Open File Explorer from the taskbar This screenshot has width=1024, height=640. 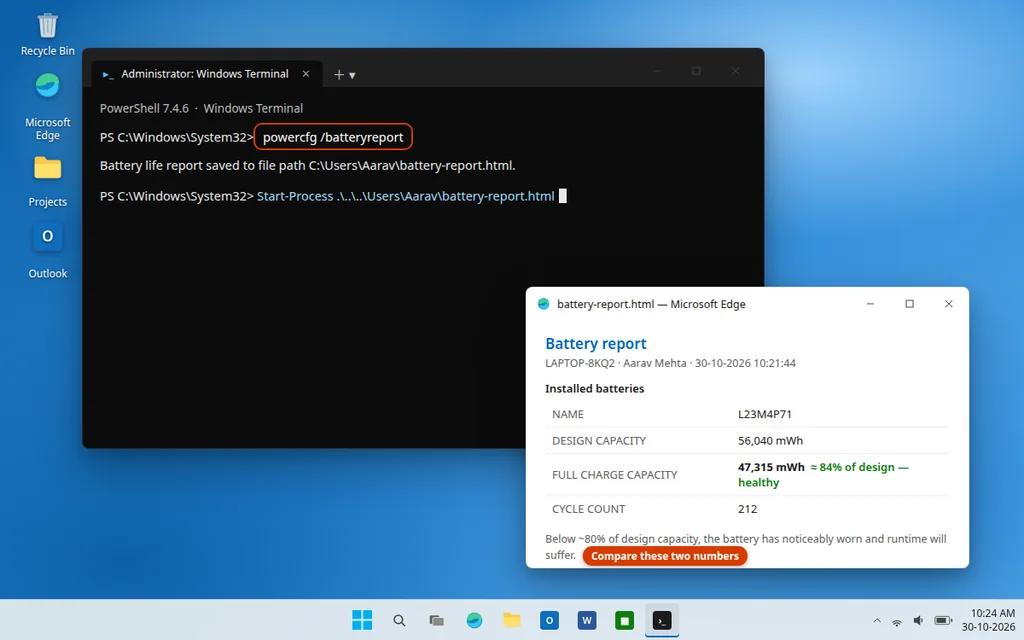pos(511,620)
